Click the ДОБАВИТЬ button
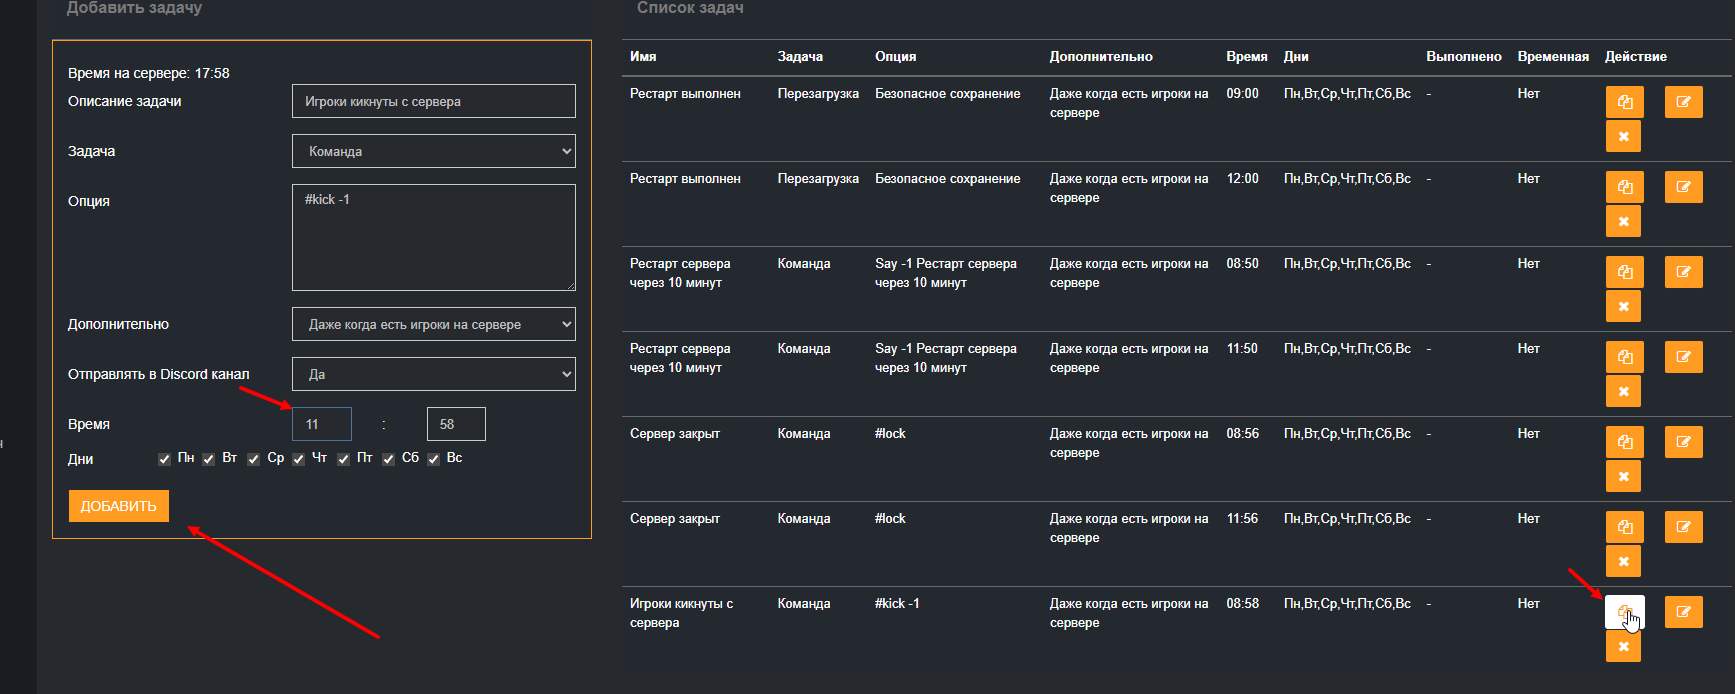The image size is (1735, 694). [x=118, y=506]
